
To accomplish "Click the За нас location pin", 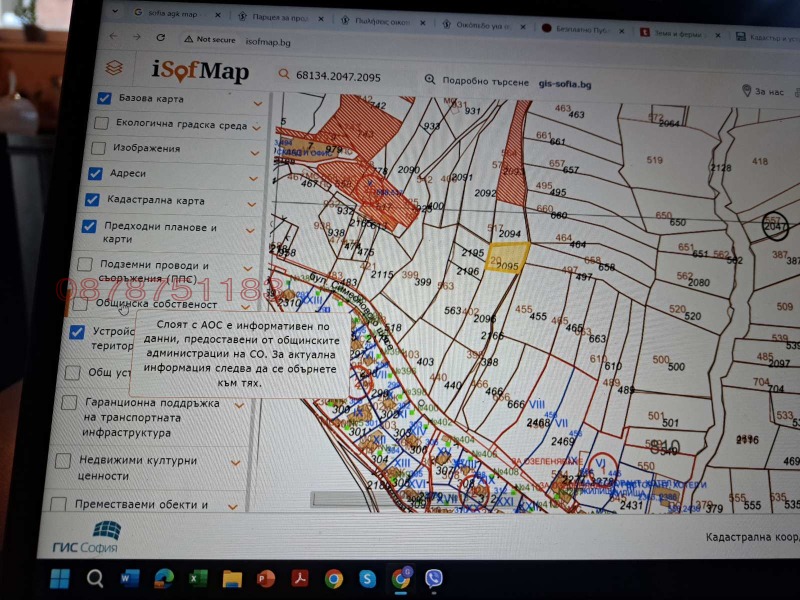I will tap(746, 91).
